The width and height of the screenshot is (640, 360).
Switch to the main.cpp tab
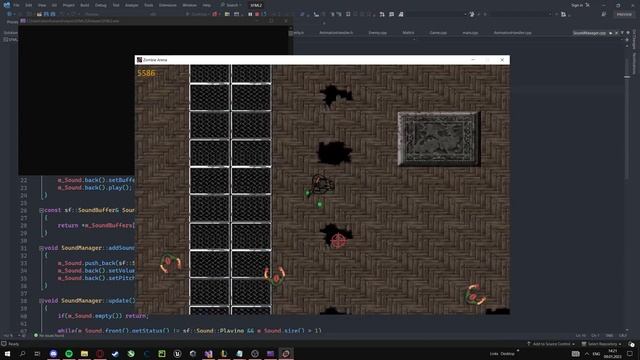pos(470,33)
